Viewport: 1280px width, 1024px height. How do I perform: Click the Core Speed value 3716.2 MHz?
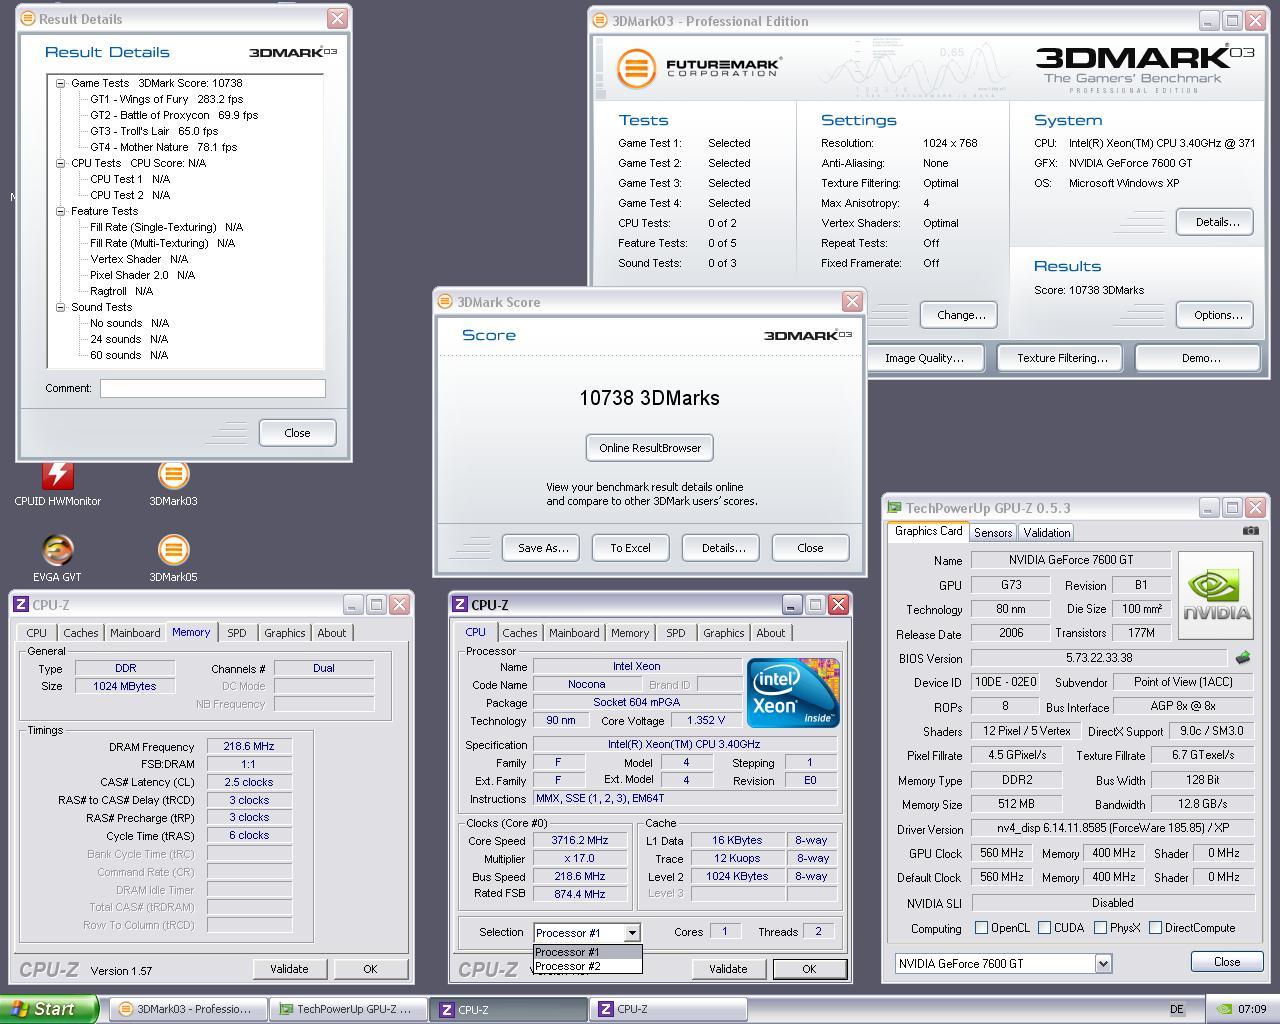point(580,841)
